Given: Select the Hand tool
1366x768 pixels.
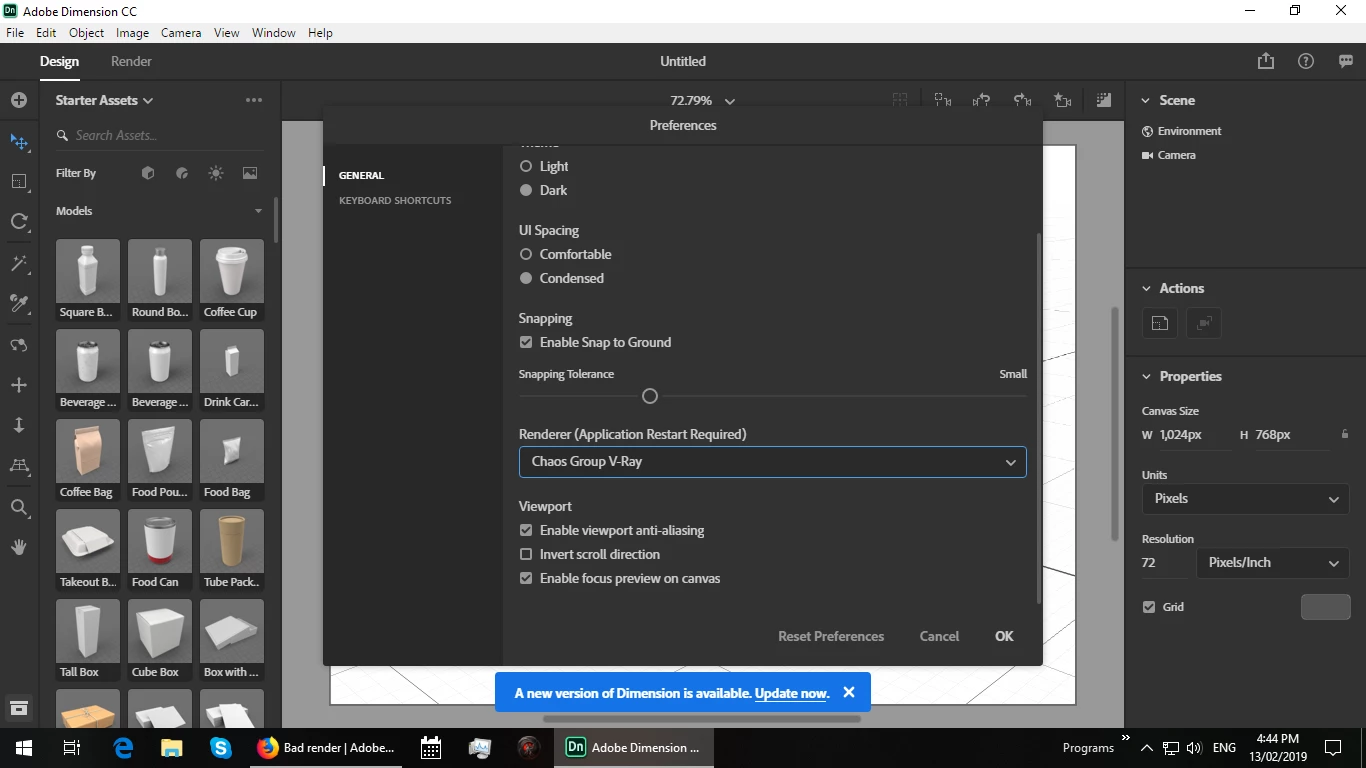Looking at the screenshot, I should tap(18, 547).
